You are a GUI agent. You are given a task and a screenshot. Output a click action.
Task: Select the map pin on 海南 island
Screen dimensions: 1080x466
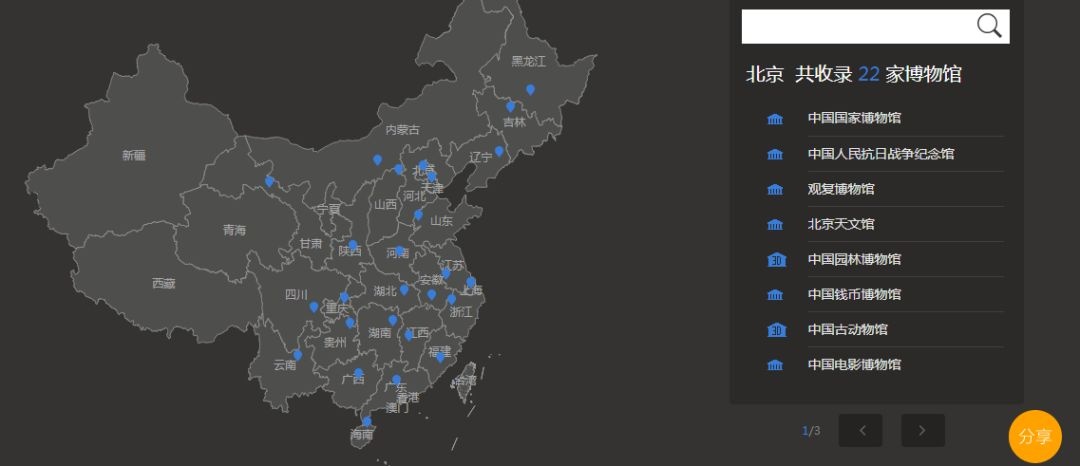coord(367,421)
